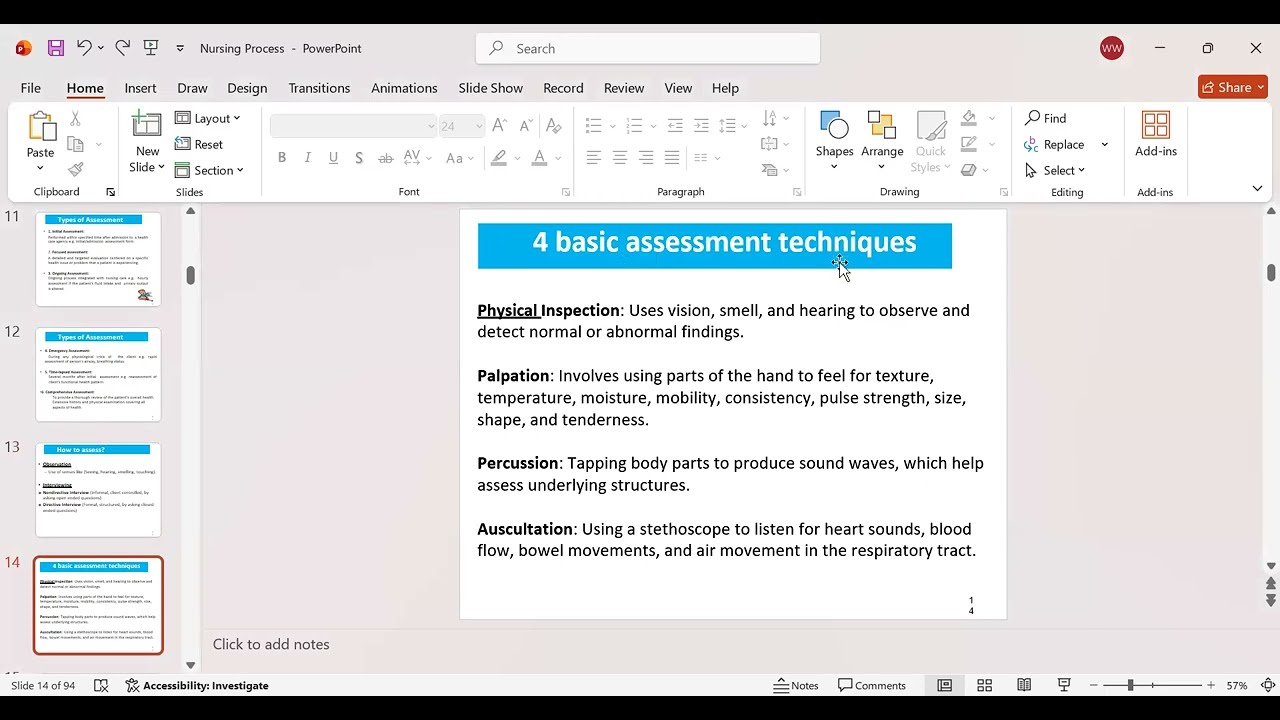Collapse the ribbon with the chevron

[x=1257, y=188]
